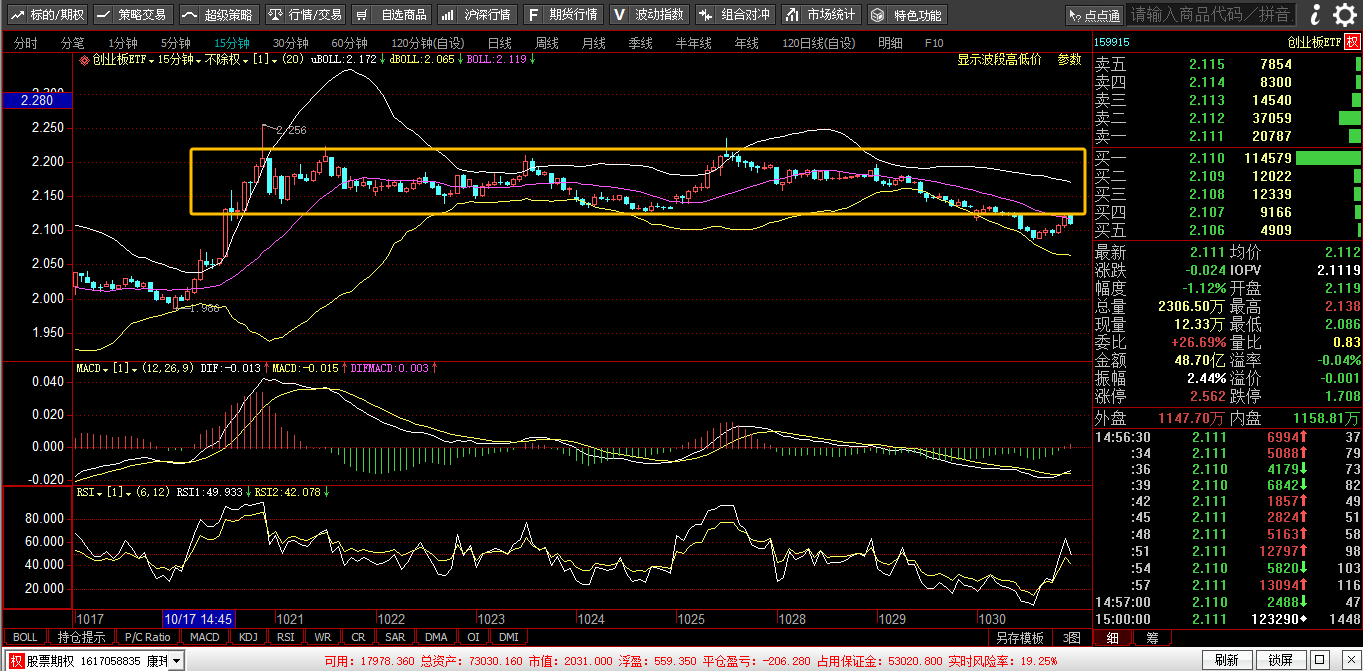
Task: Click the stock code search input field
Action: 1210,15
